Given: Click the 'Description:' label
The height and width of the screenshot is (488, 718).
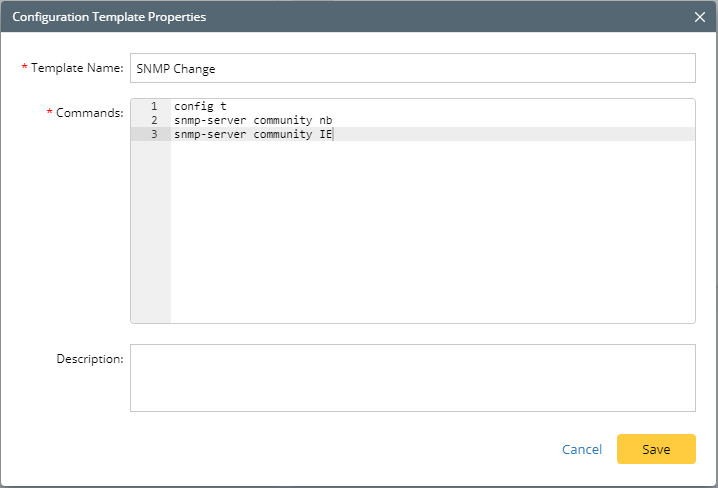Looking at the screenshot, I should click(89, 358).
